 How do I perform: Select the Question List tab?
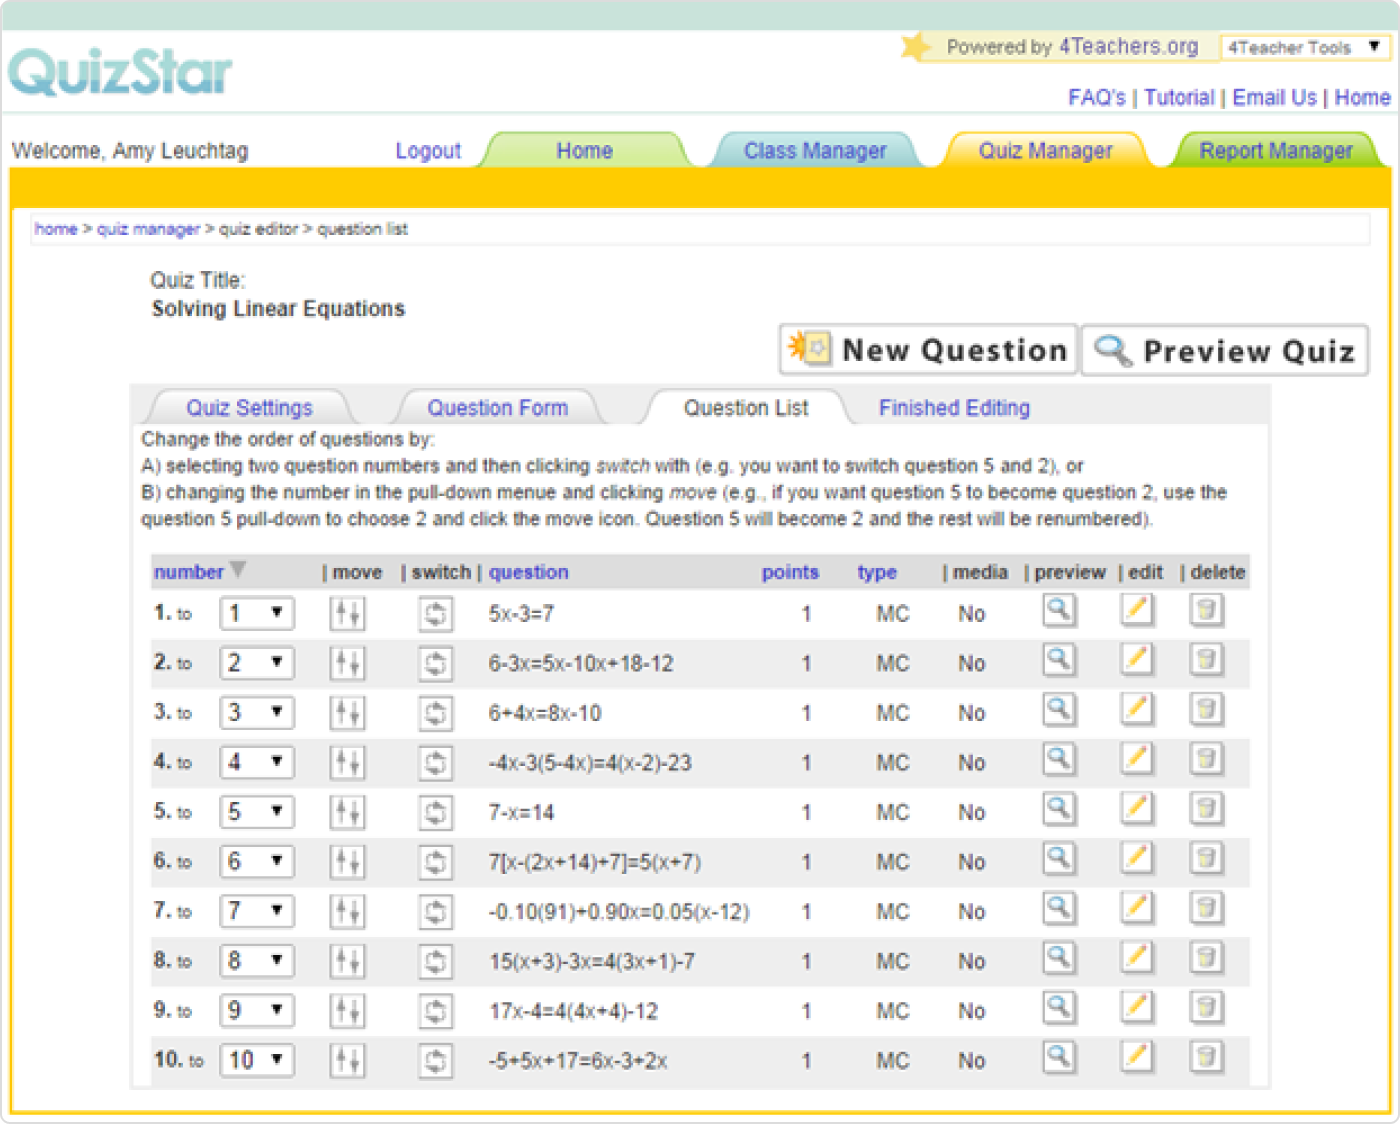pyautogui.click(x=746, y=408)
